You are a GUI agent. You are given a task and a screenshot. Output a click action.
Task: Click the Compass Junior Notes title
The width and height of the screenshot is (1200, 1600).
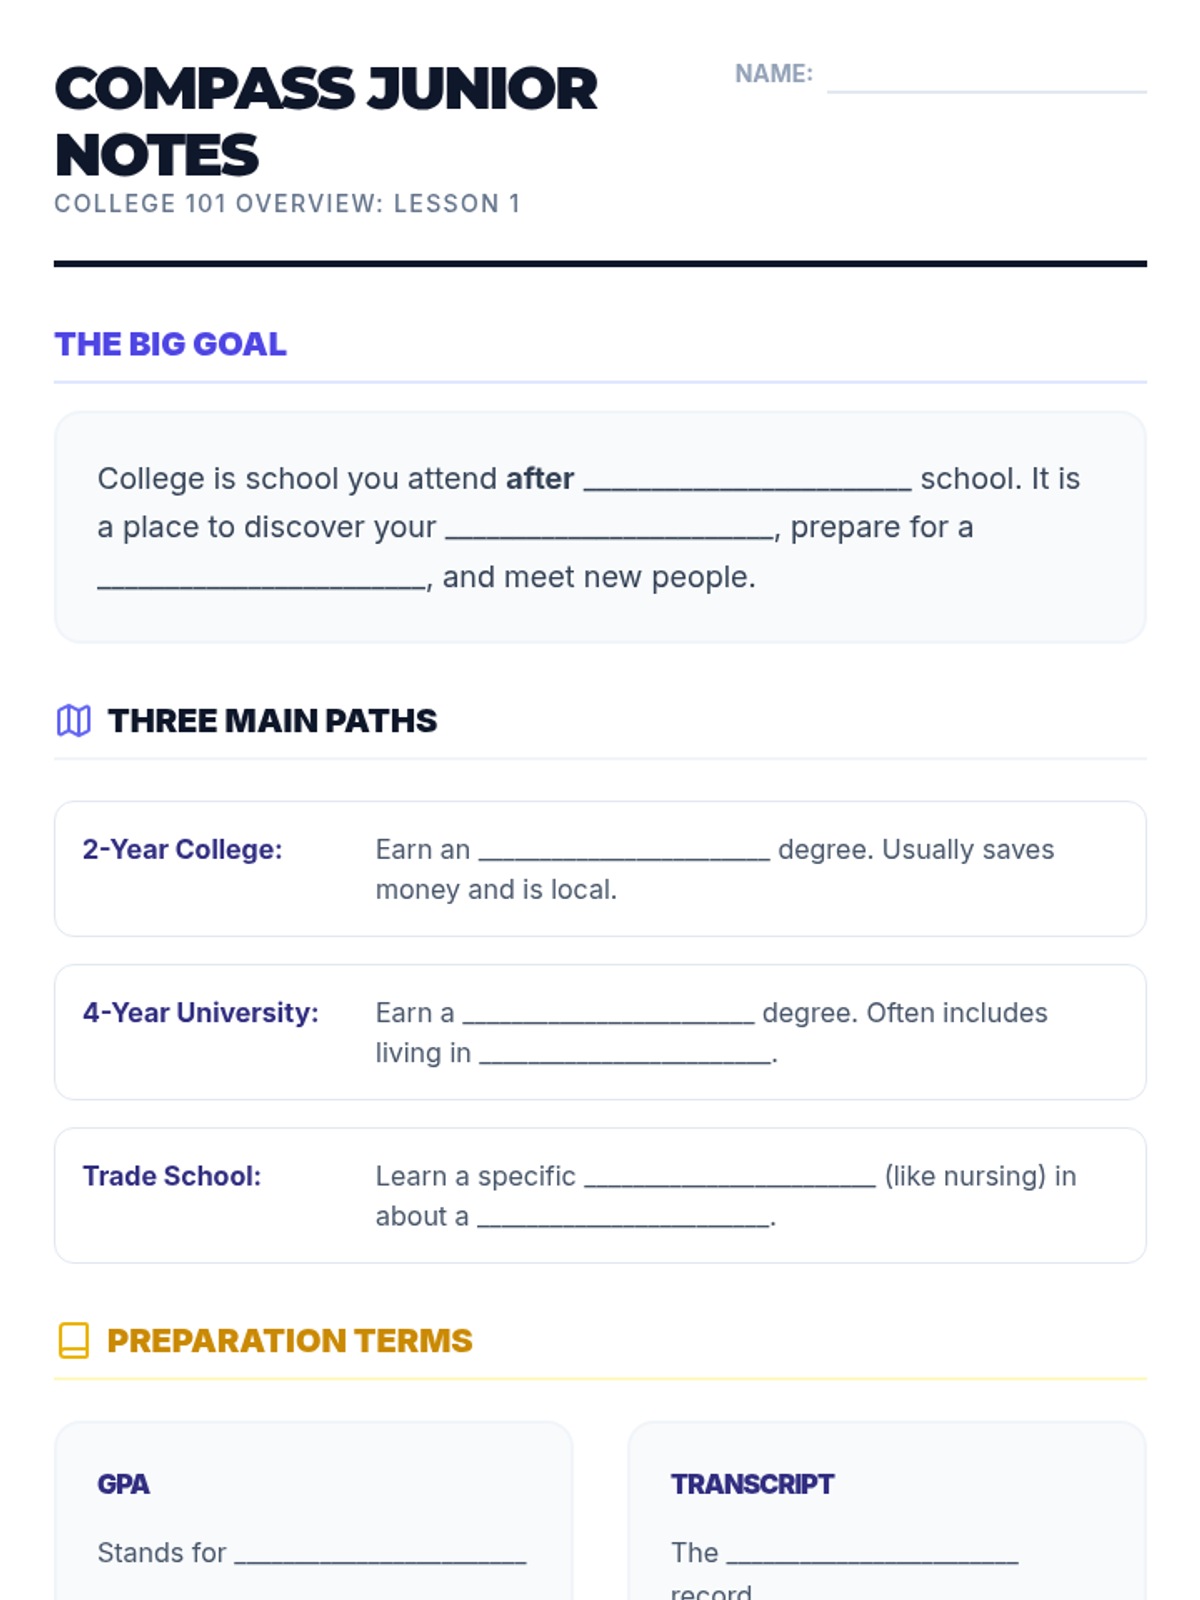326,122
